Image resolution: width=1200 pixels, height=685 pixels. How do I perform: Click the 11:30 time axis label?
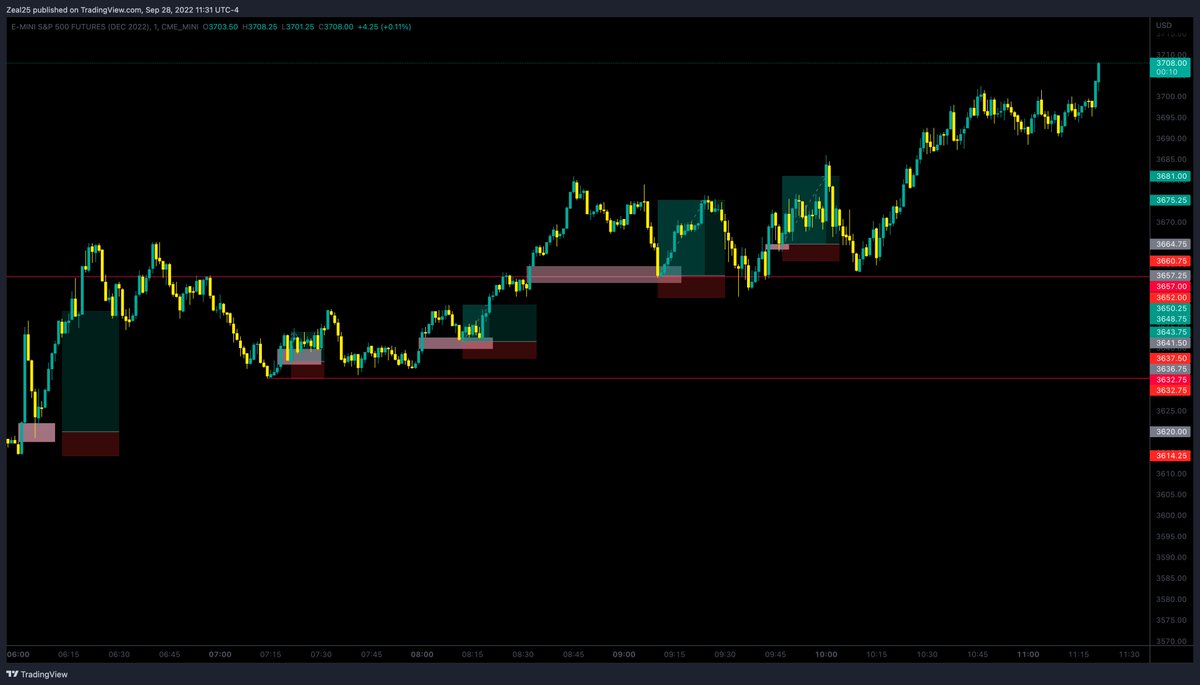coord(1129,654)
